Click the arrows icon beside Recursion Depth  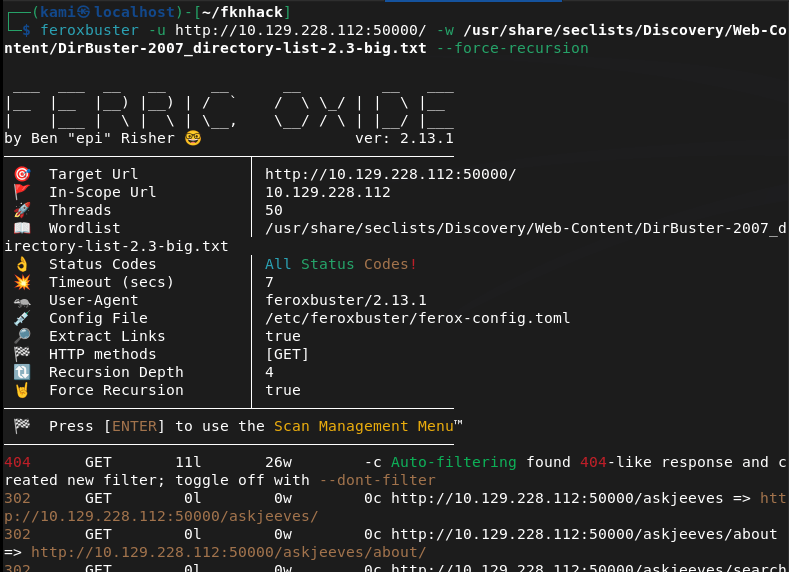[x=22, y=372]
